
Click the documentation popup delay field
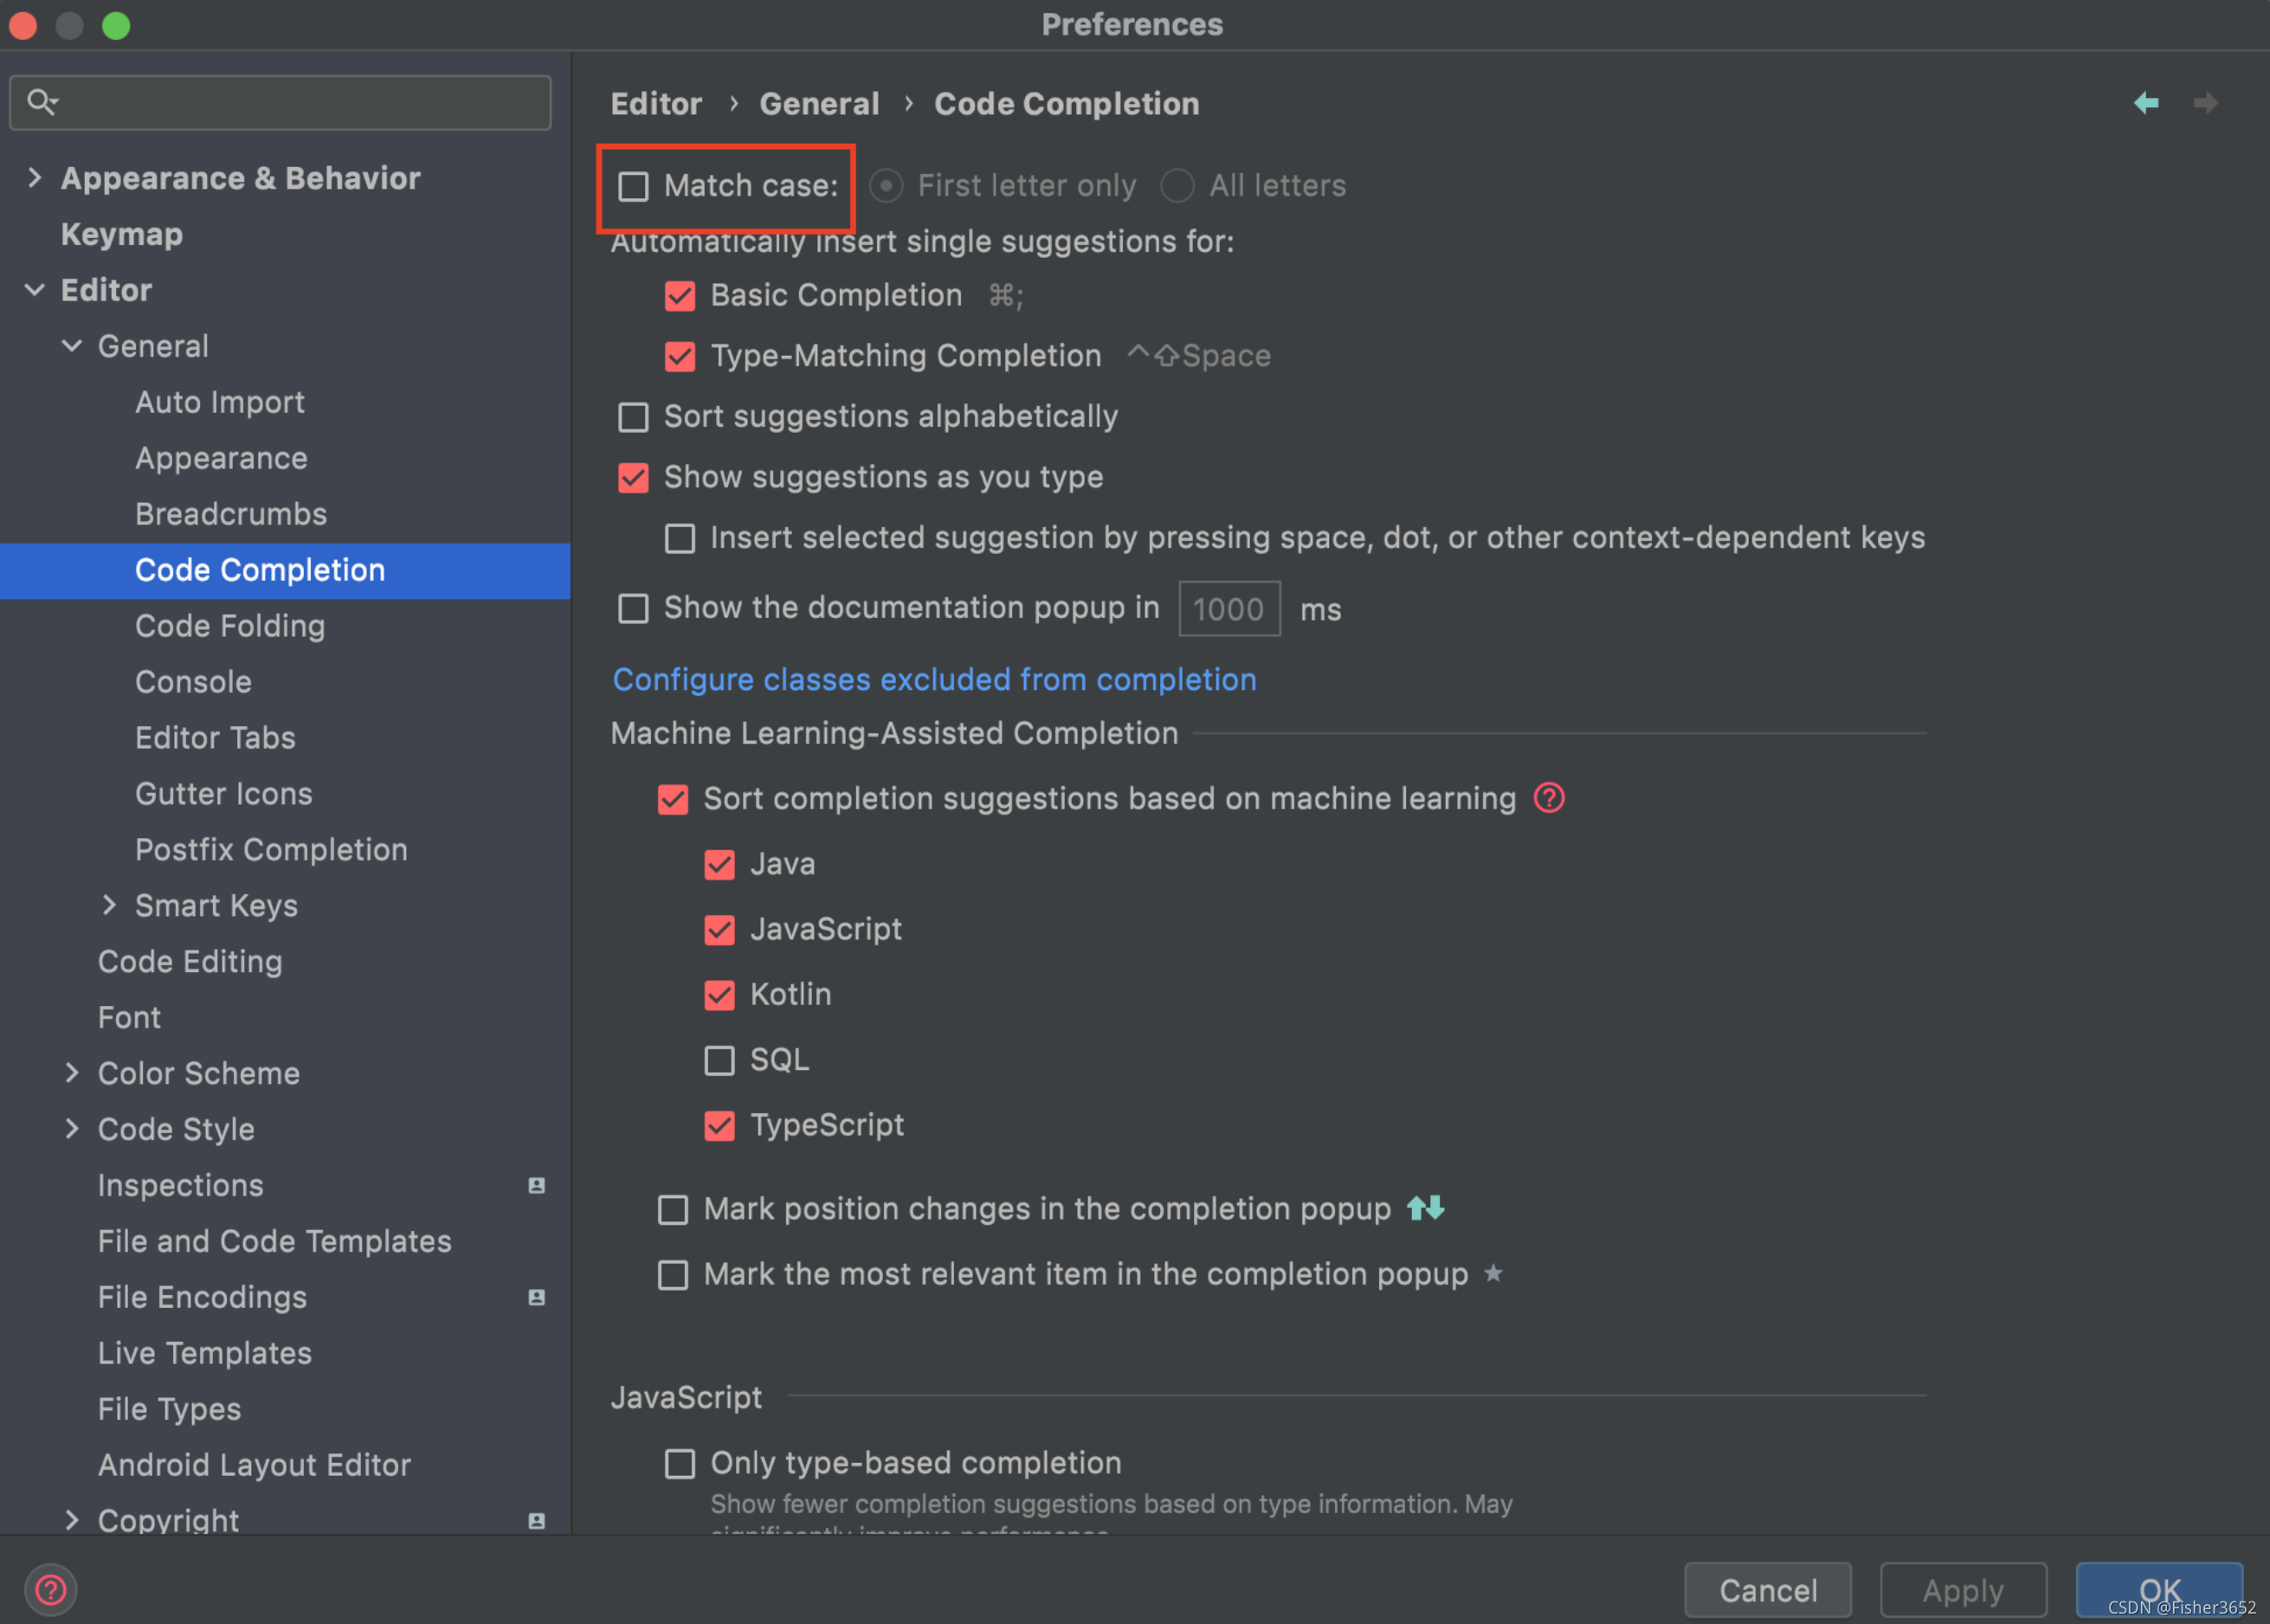pyautogui.click(x=1229, y=608)
